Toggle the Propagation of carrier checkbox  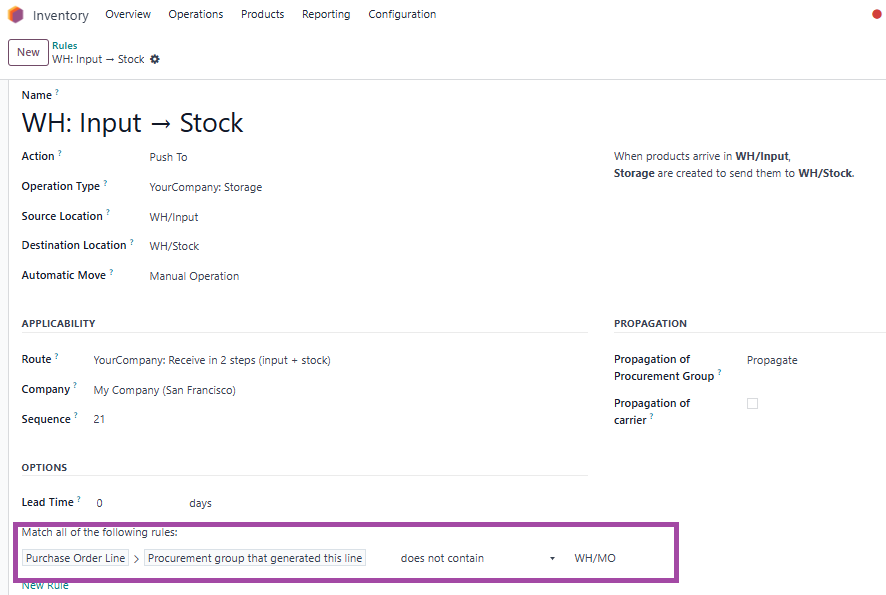click(x=752, y=403)
